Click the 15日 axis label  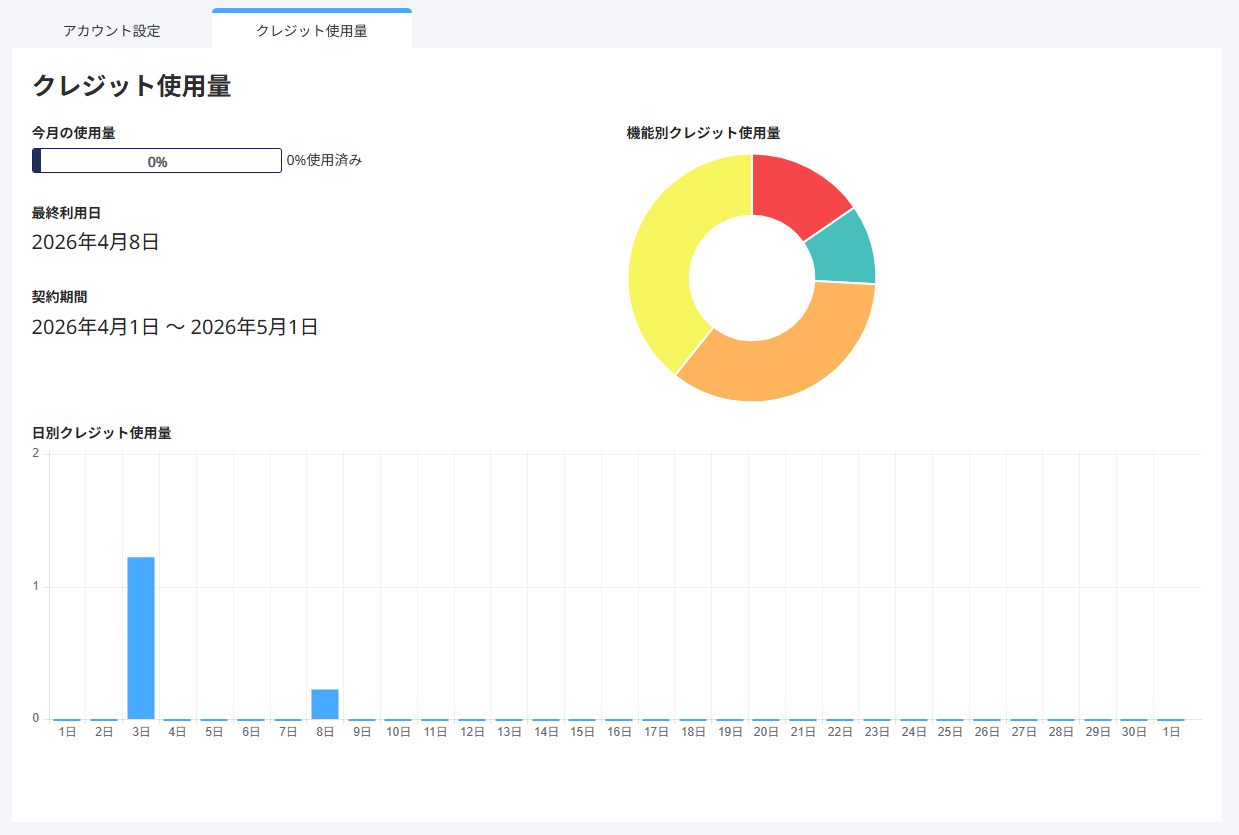tap(582, 732)
